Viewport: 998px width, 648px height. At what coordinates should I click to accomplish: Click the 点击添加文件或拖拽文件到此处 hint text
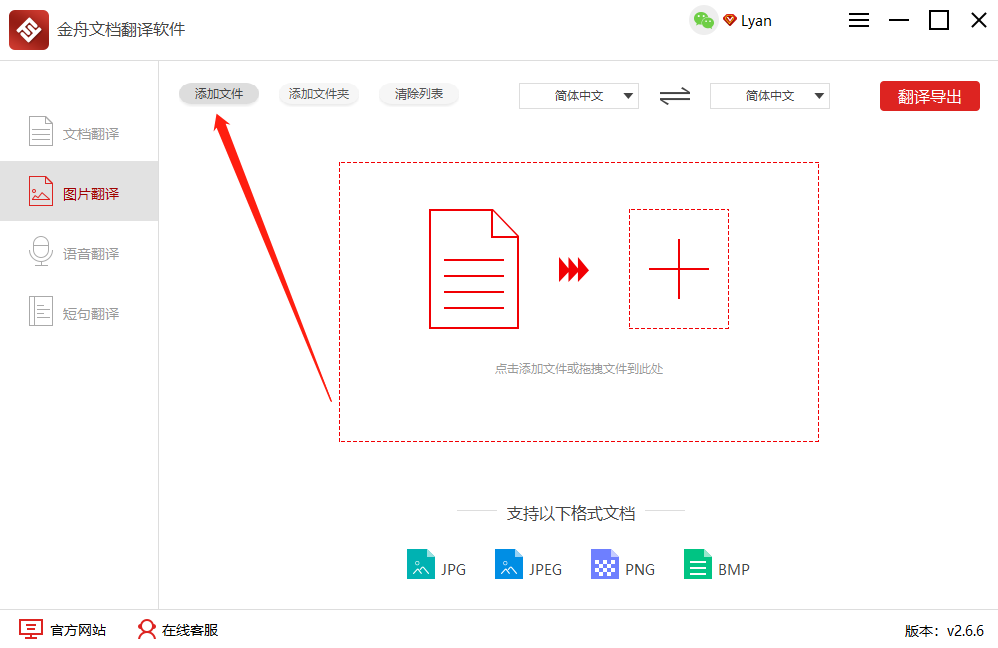pyautogui.click(x=579, y=369)
